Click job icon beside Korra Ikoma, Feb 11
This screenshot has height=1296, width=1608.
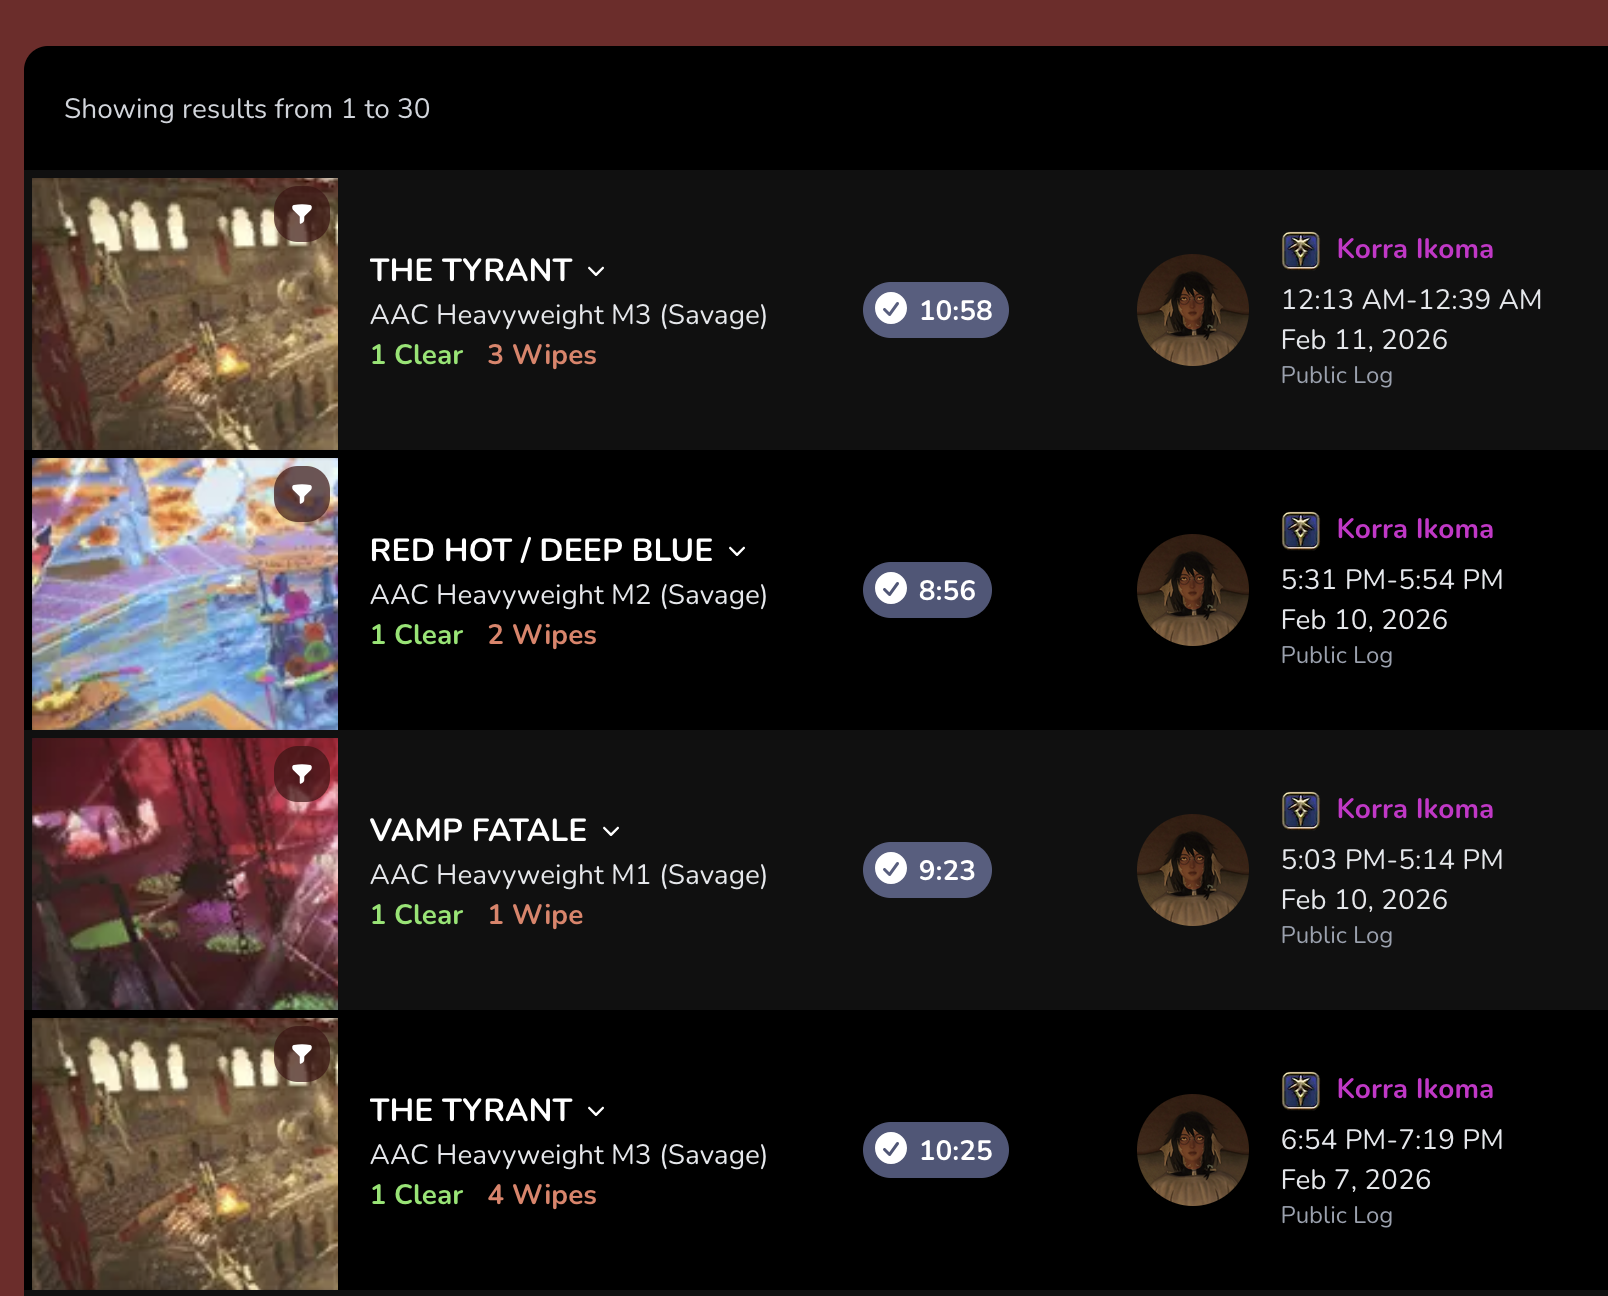click(x=1301, y=250)
